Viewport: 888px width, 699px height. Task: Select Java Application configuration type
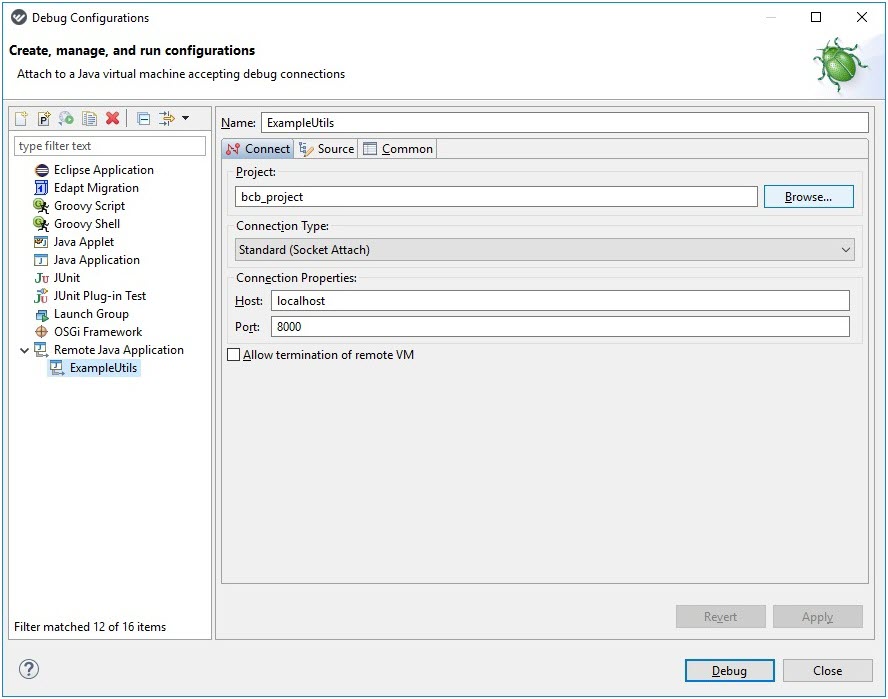point(97,260)
